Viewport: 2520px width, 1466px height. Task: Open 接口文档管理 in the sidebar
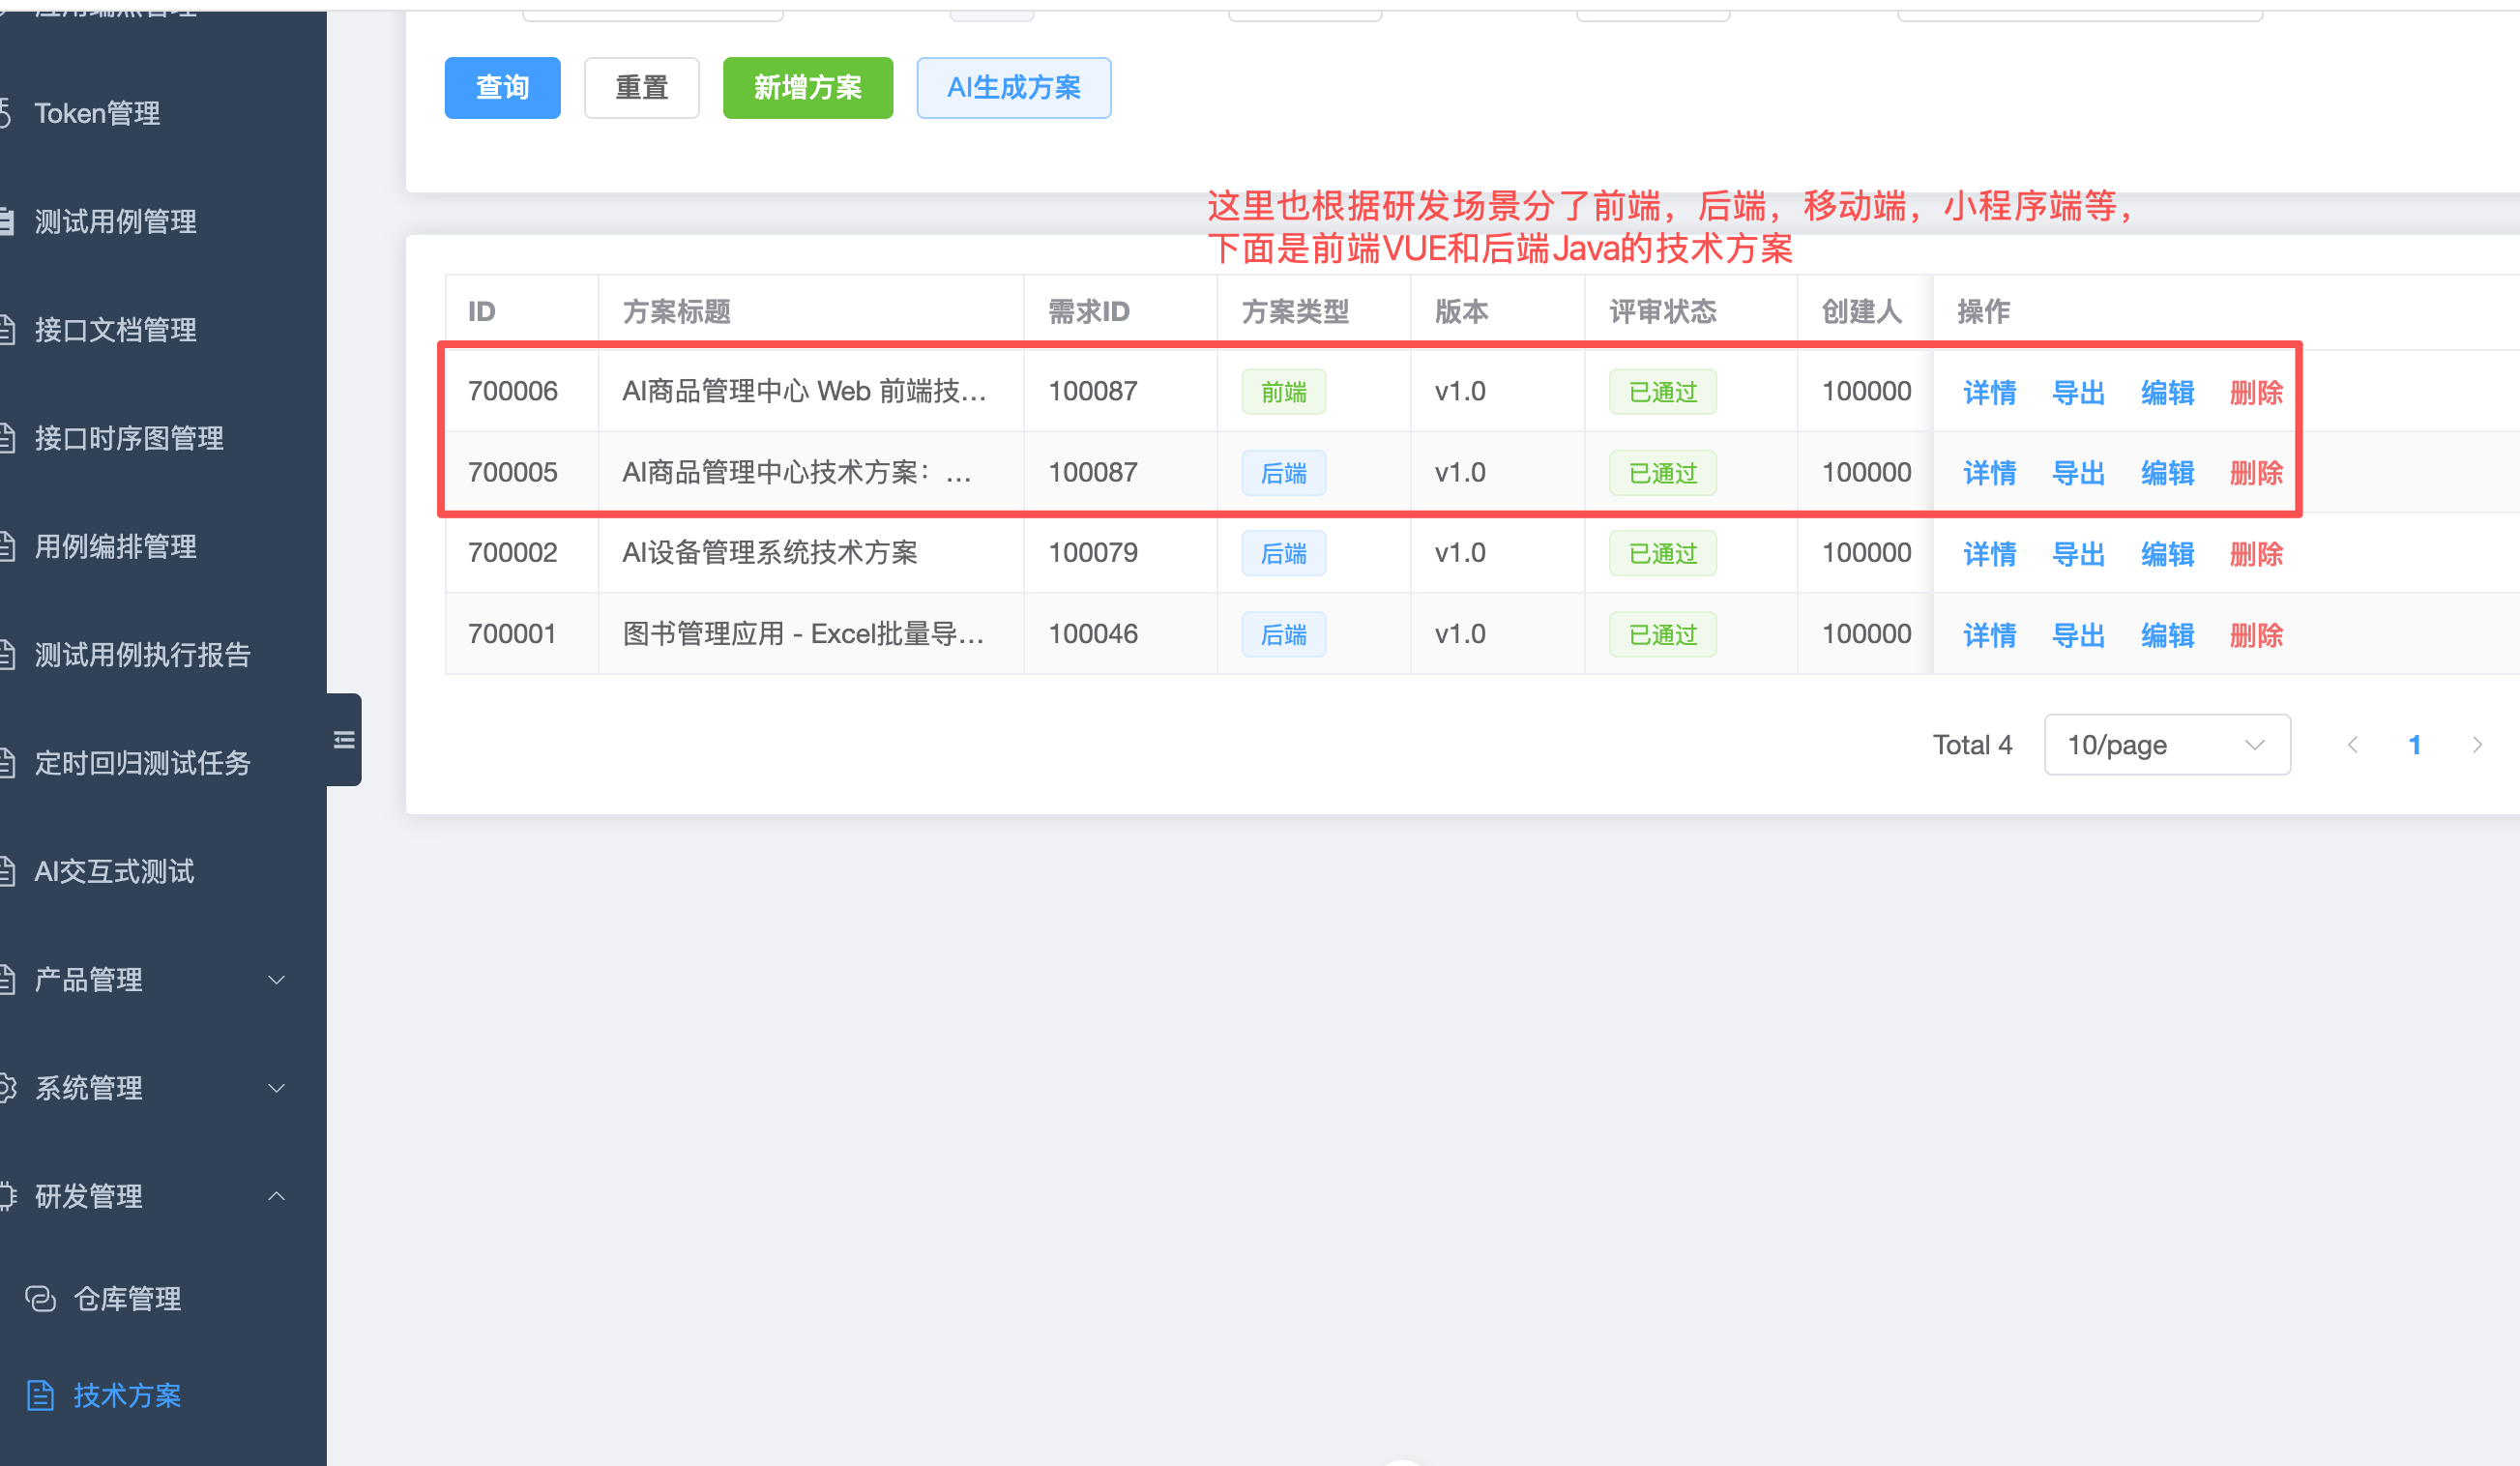click(116, 330)
